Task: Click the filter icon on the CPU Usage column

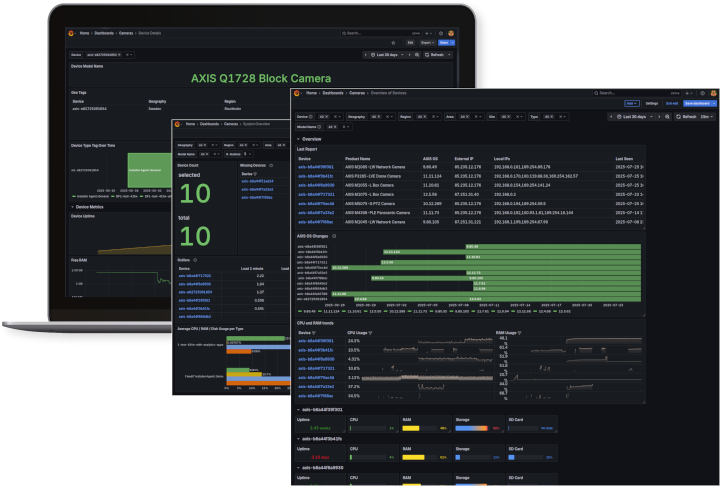Action: [x=371, y=333]
